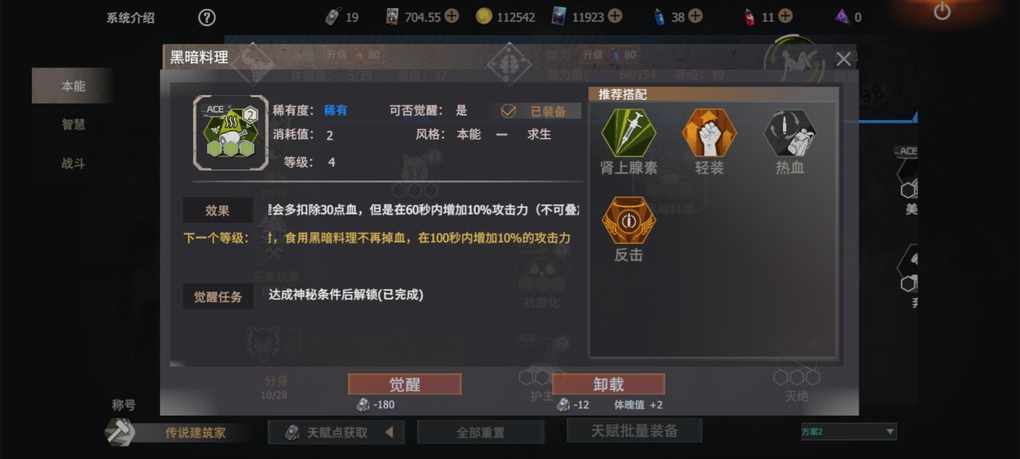
Task: Toggle the 已装备 equipped checkmark
Action: tap(508, 111)
